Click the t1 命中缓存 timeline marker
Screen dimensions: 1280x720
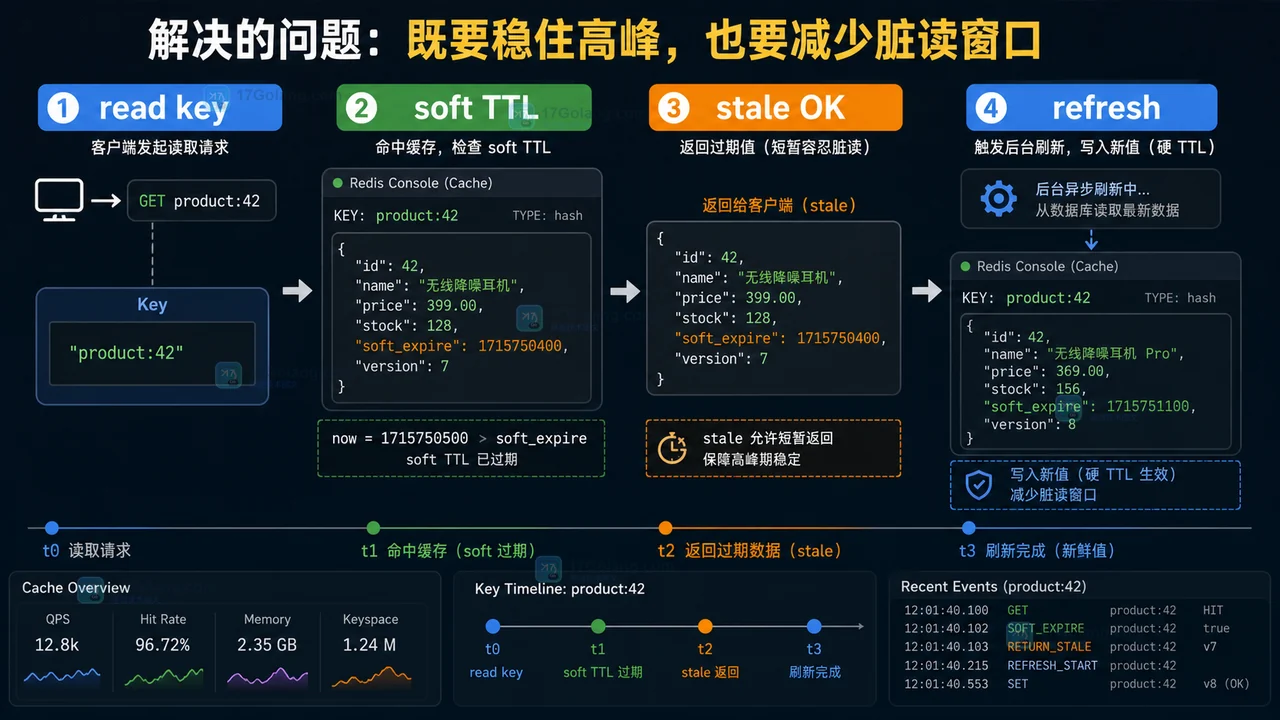coord(373,528)
